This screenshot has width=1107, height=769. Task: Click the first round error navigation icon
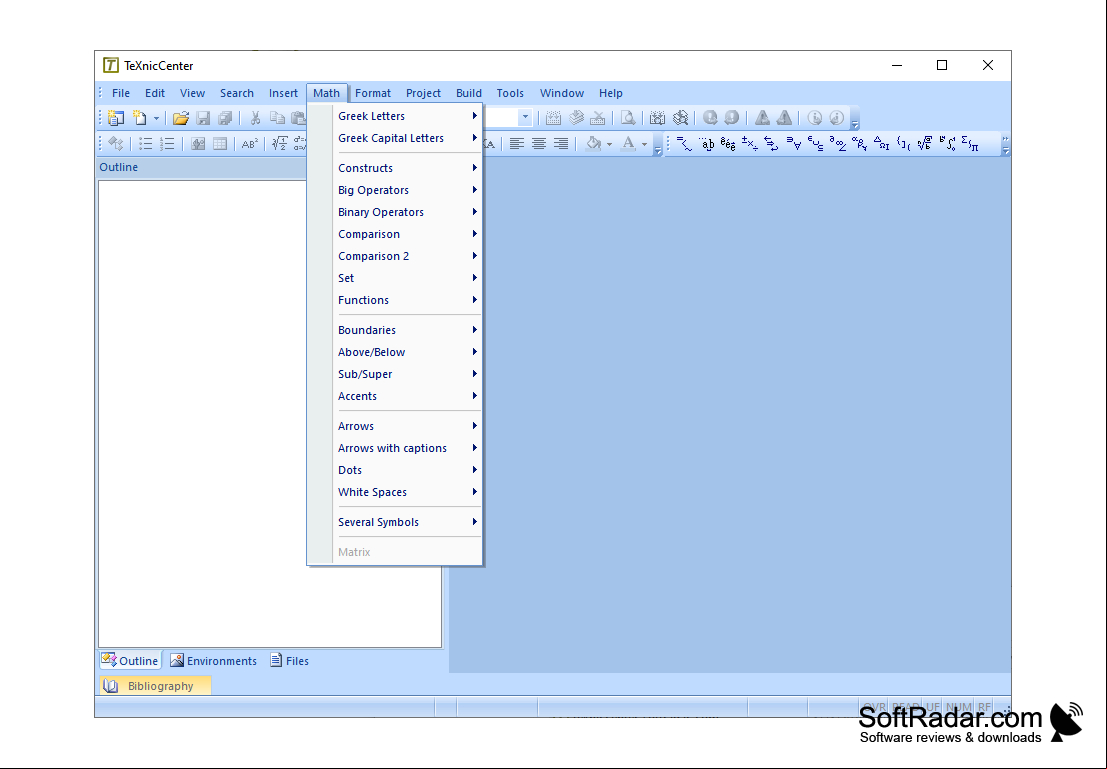710,118
